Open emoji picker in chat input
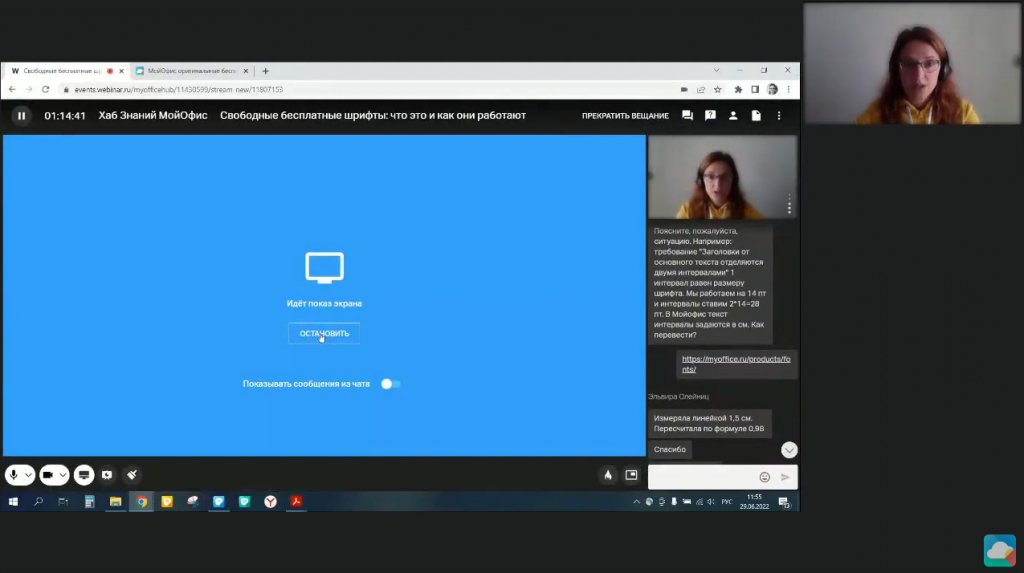Image resolution: width=1024 pixels, height=573 pixels. click(x=765, y=477)
